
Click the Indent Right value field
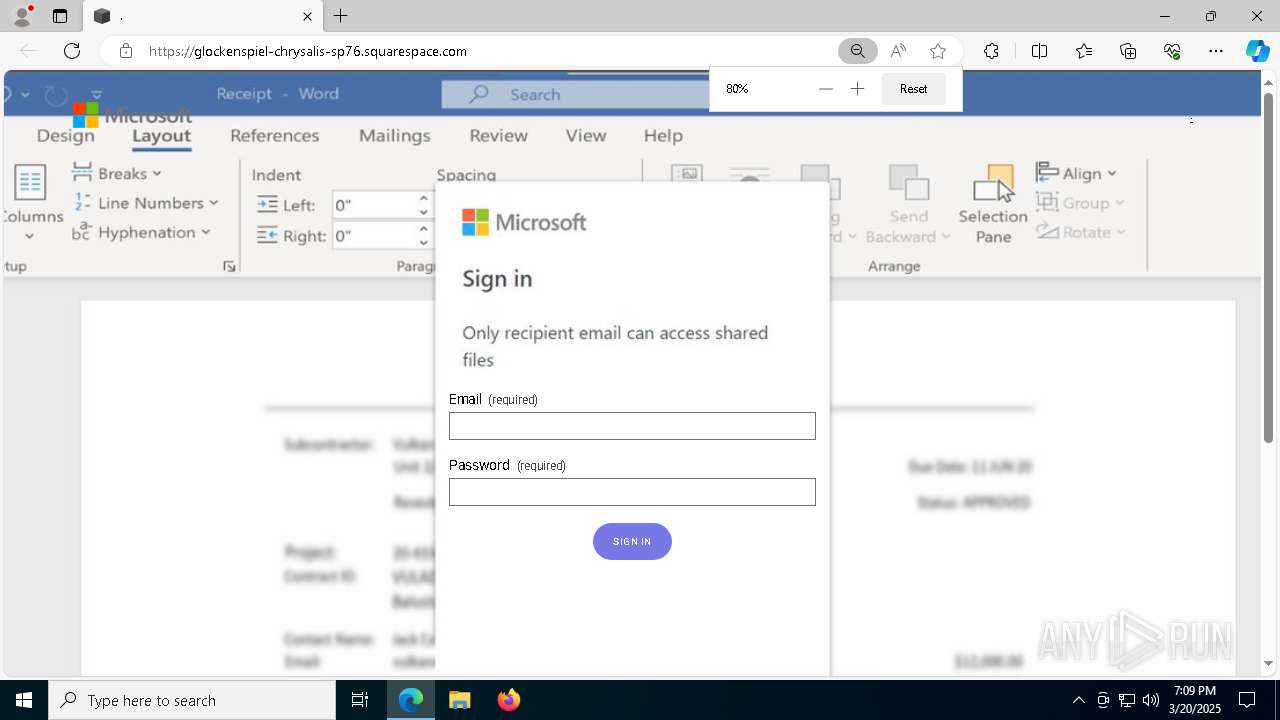coord(372,236)
